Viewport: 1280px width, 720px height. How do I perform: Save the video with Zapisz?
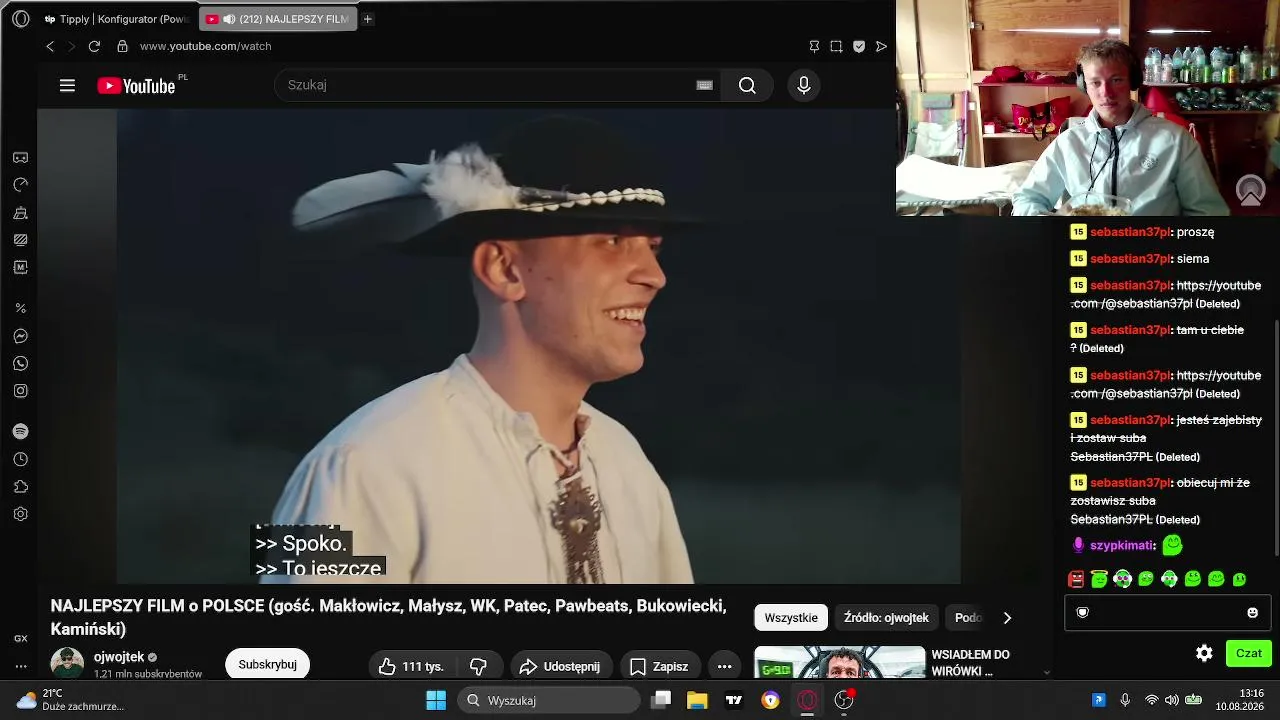(x=659, y=666)
